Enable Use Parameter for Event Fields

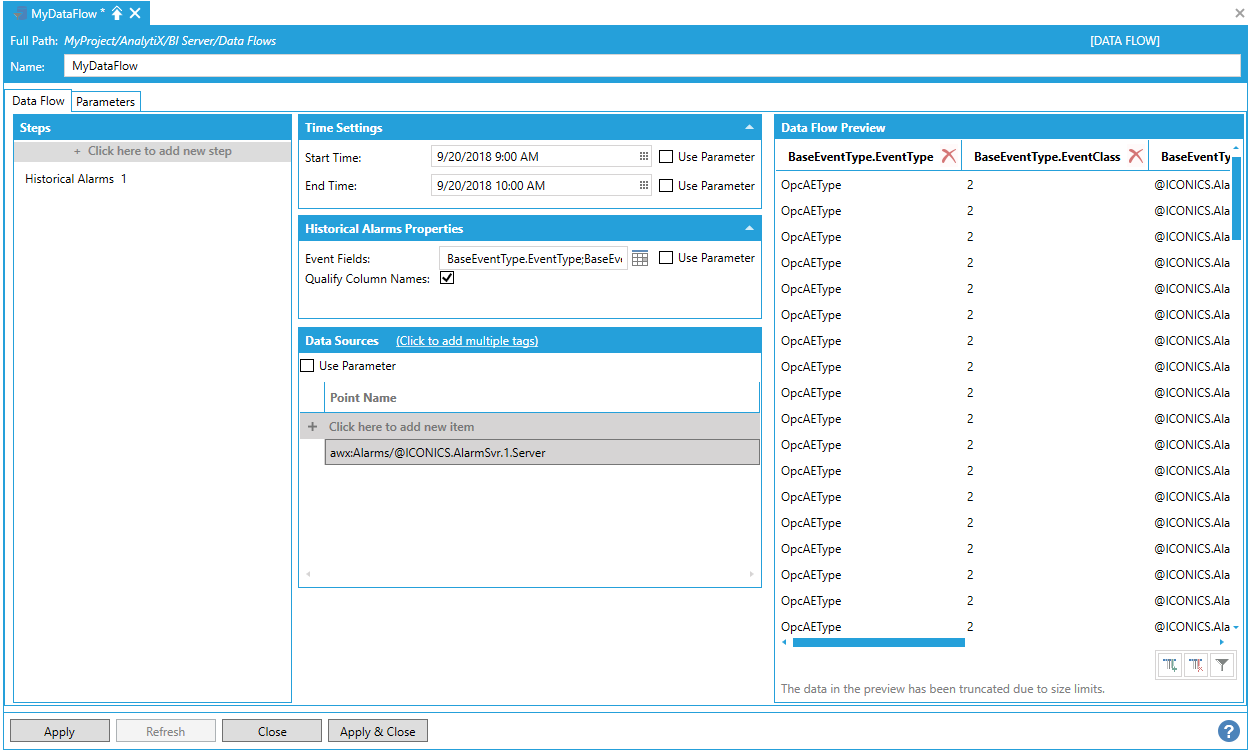click(x=666, y=258)
